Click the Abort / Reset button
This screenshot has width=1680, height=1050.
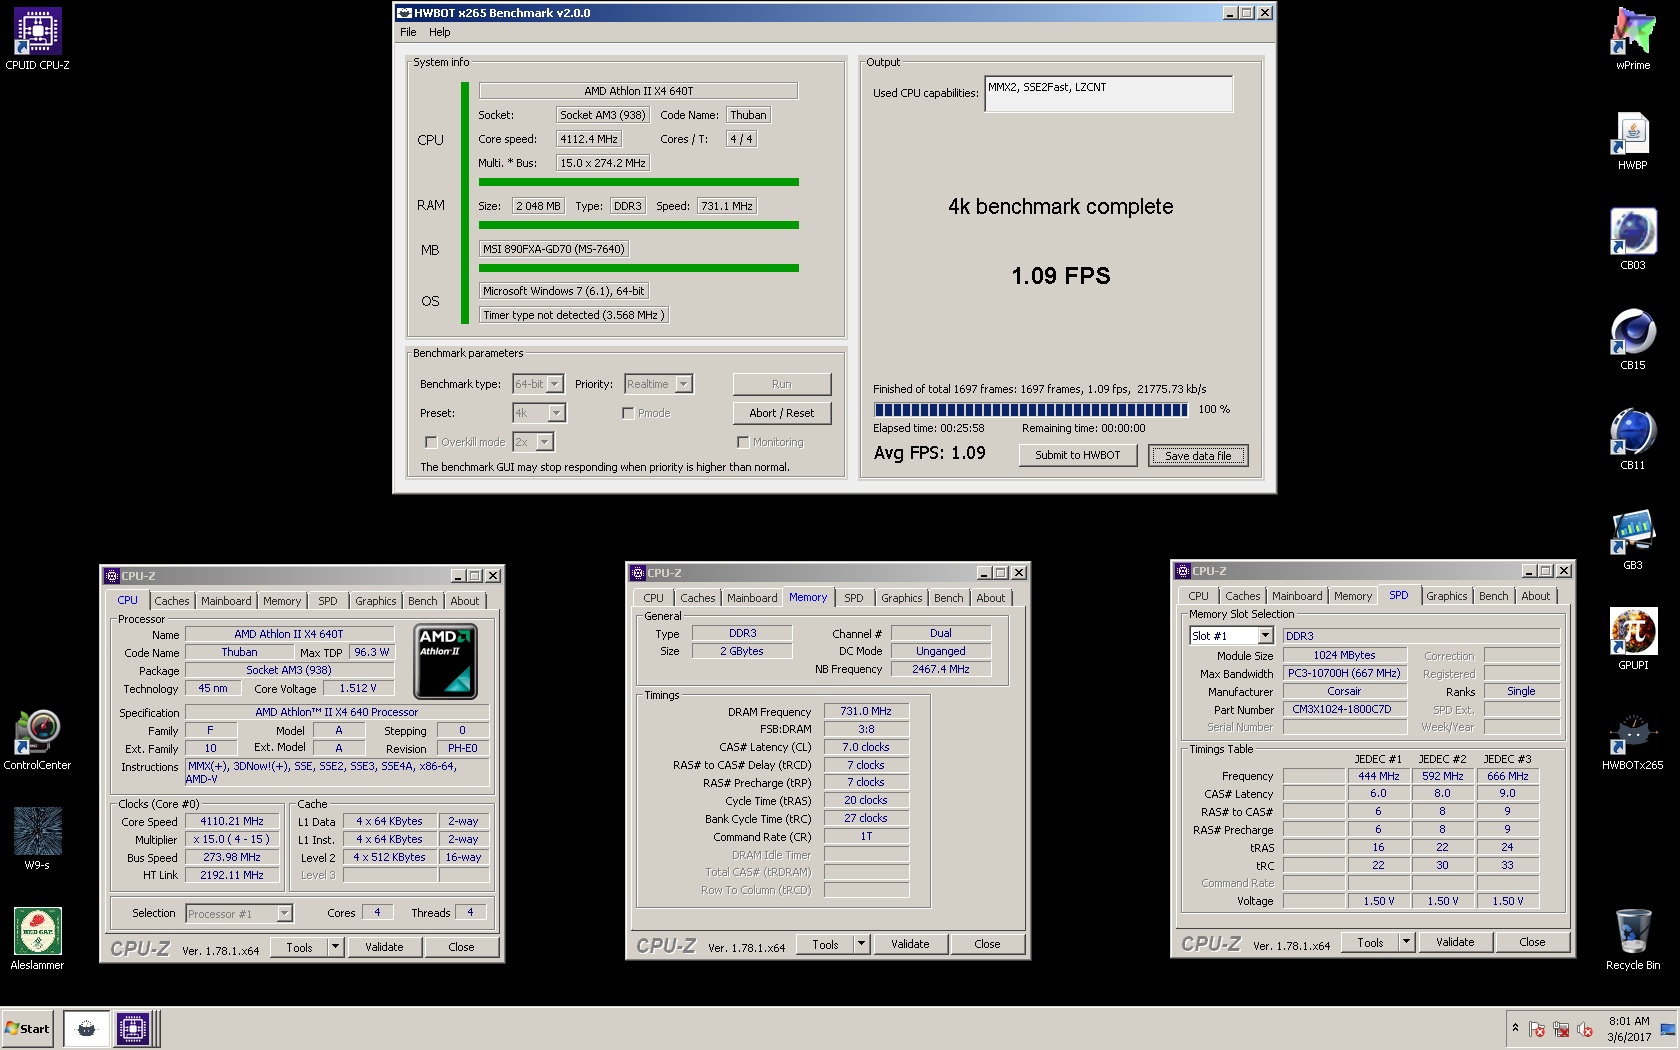tap(781, 413)
